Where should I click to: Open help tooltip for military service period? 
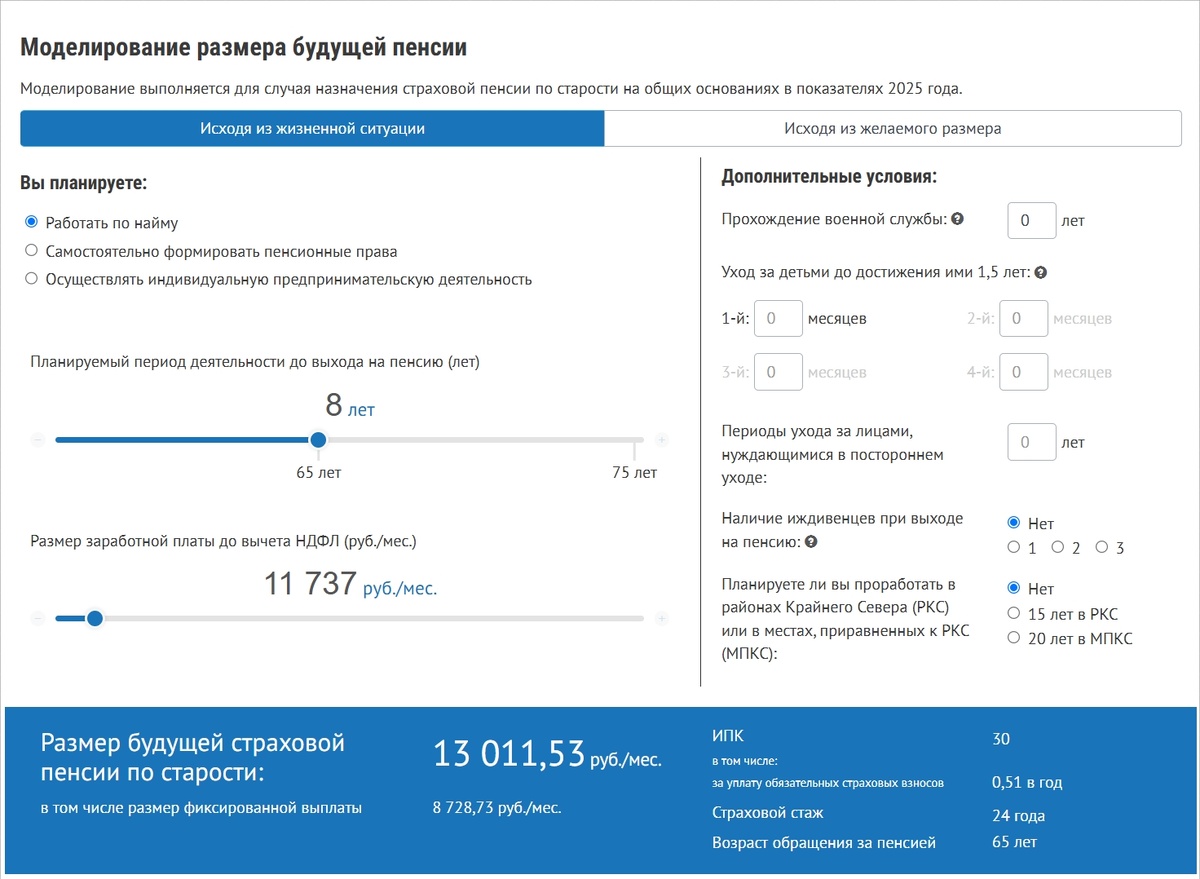click(x=958, y=219)
